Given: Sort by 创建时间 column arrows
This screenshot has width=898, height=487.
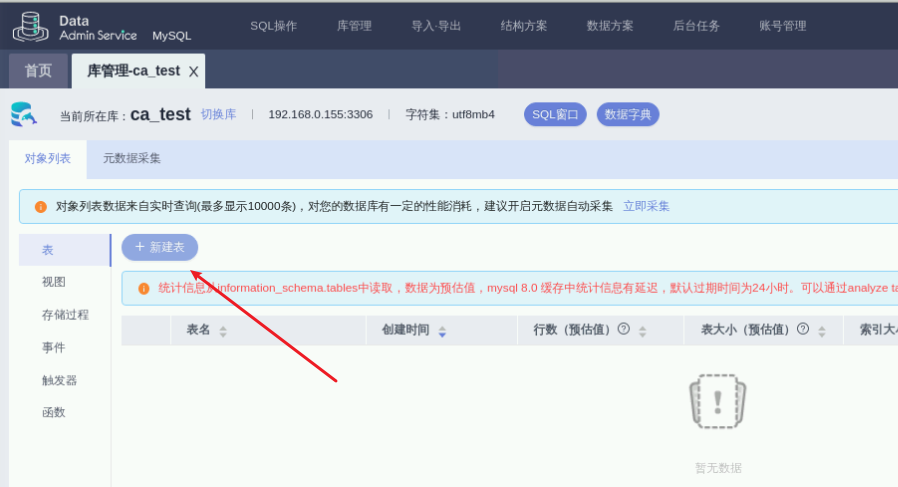Looking at the screenshot, I should [x=442, y=331].
